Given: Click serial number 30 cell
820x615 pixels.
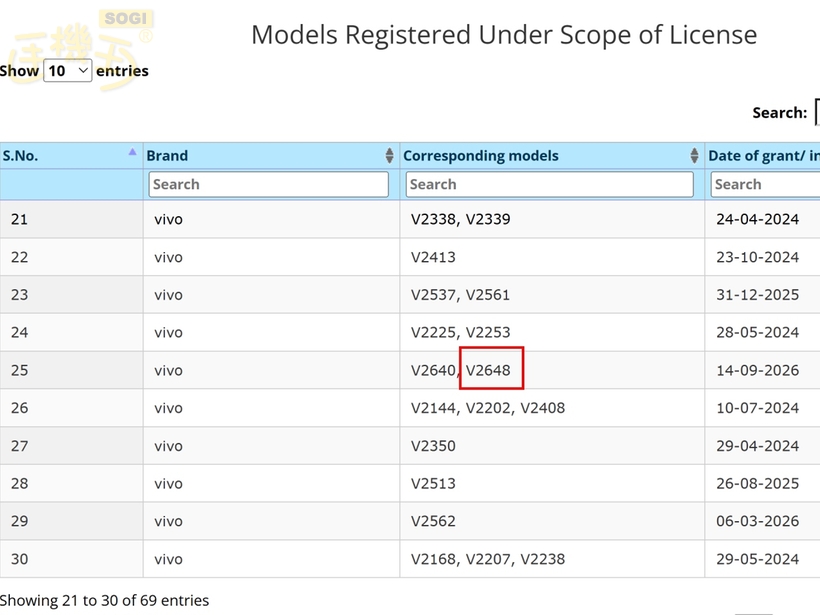Looking at the screenshot, I should point(71,559).
